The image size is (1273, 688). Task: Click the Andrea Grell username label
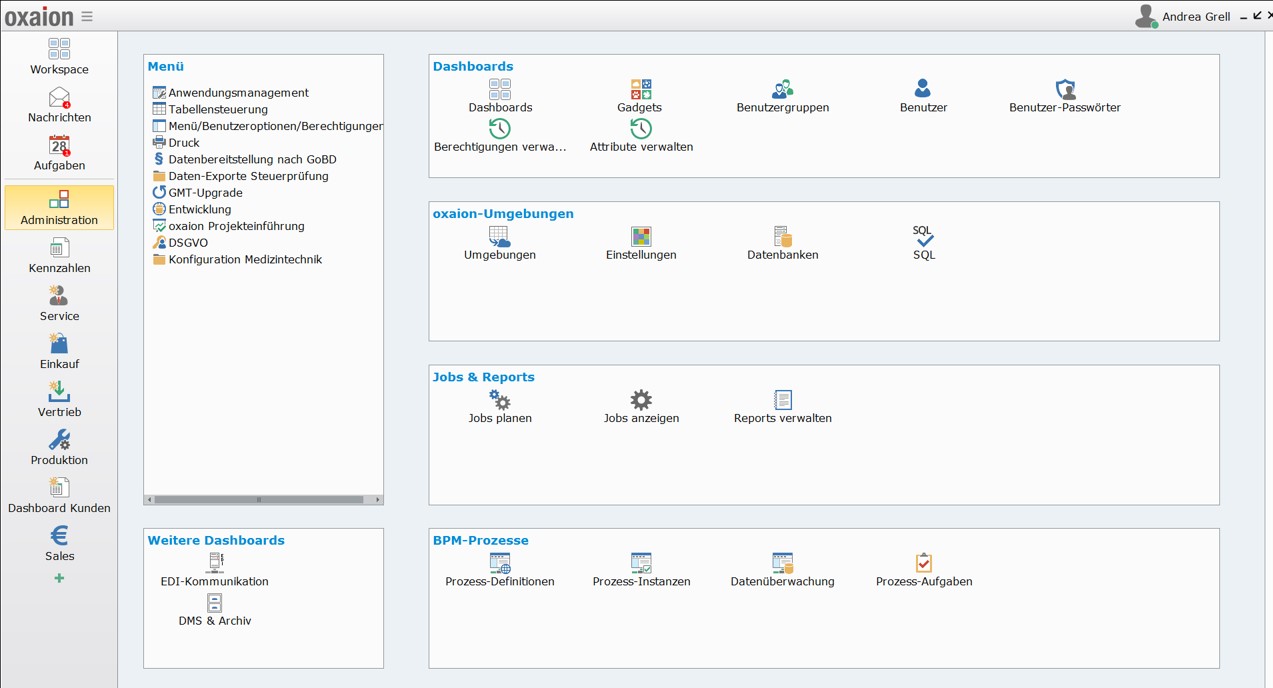[1196, 17]
